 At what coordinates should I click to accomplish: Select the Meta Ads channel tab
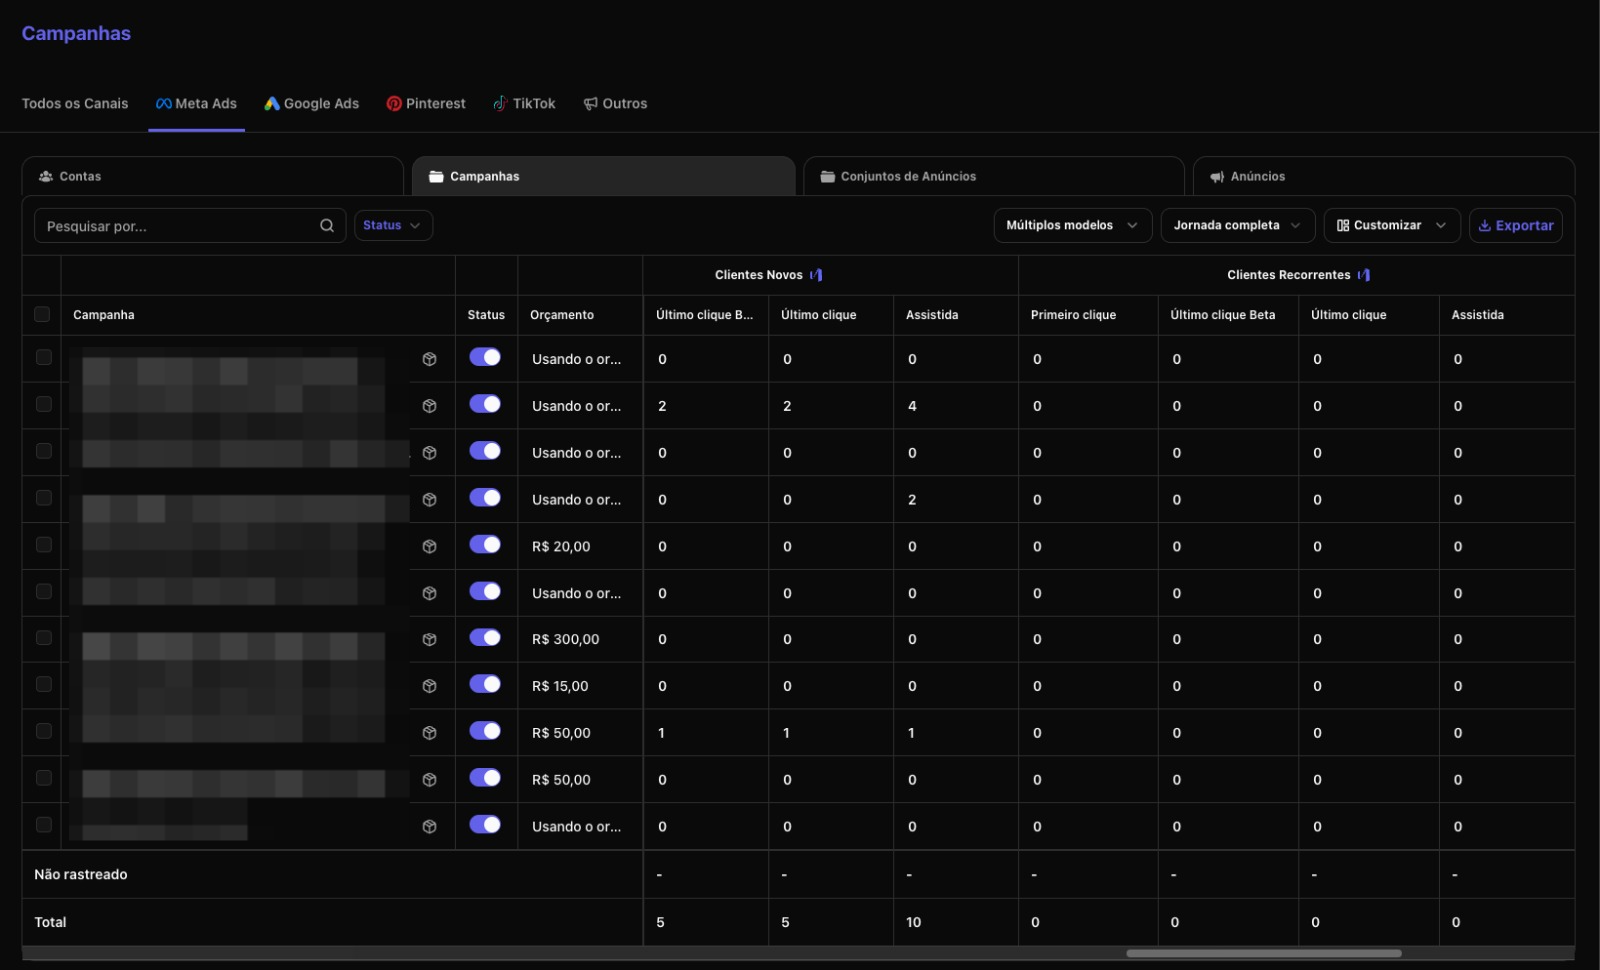(196, 104)
